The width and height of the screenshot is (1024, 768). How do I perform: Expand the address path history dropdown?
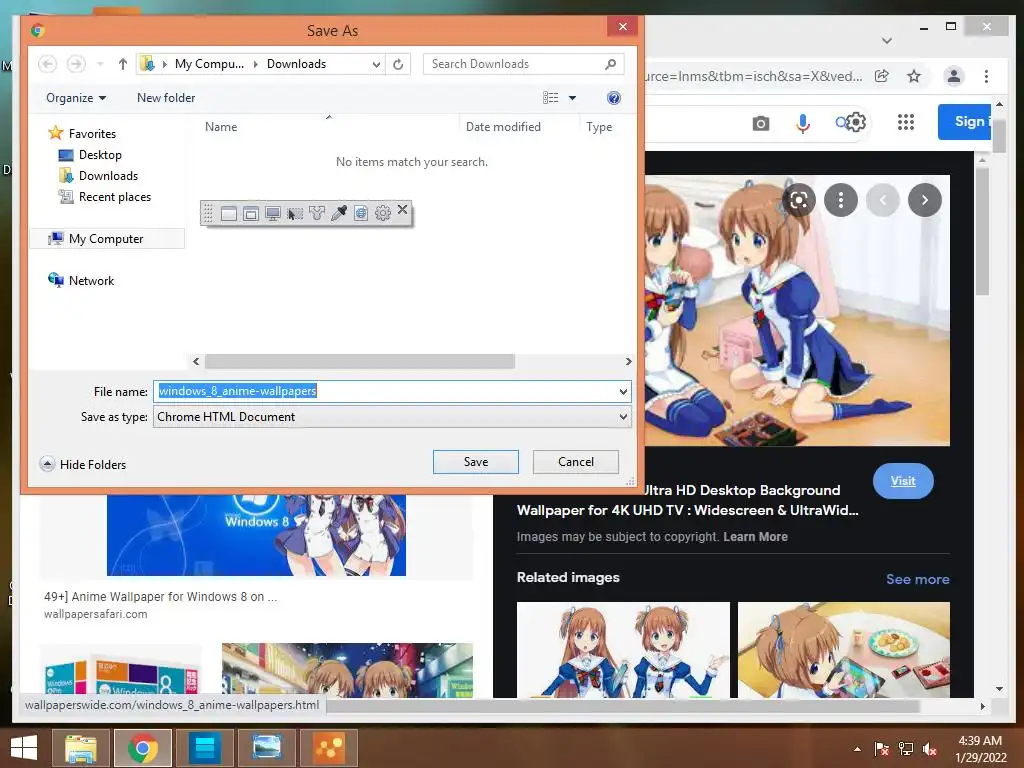click(376, 64)
